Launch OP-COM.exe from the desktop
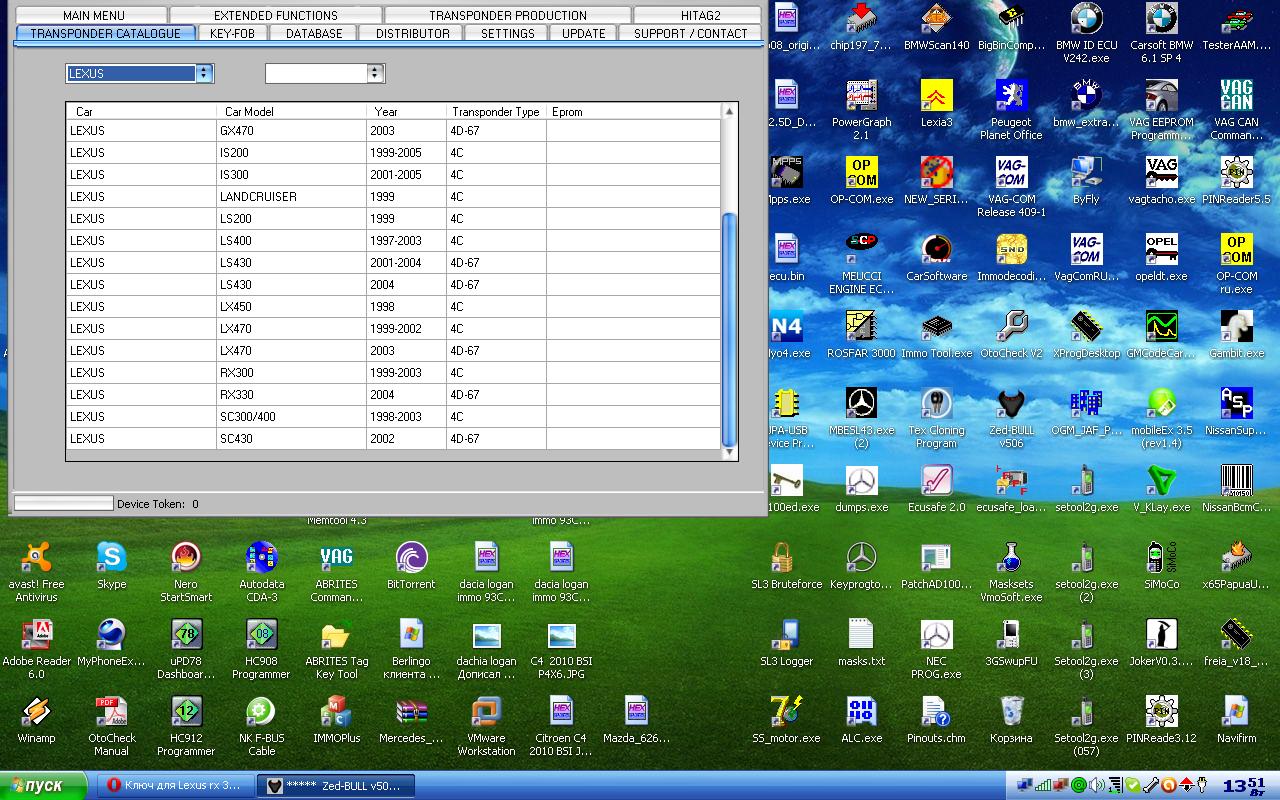The image size is (1280, 800). tap(861, 174)
